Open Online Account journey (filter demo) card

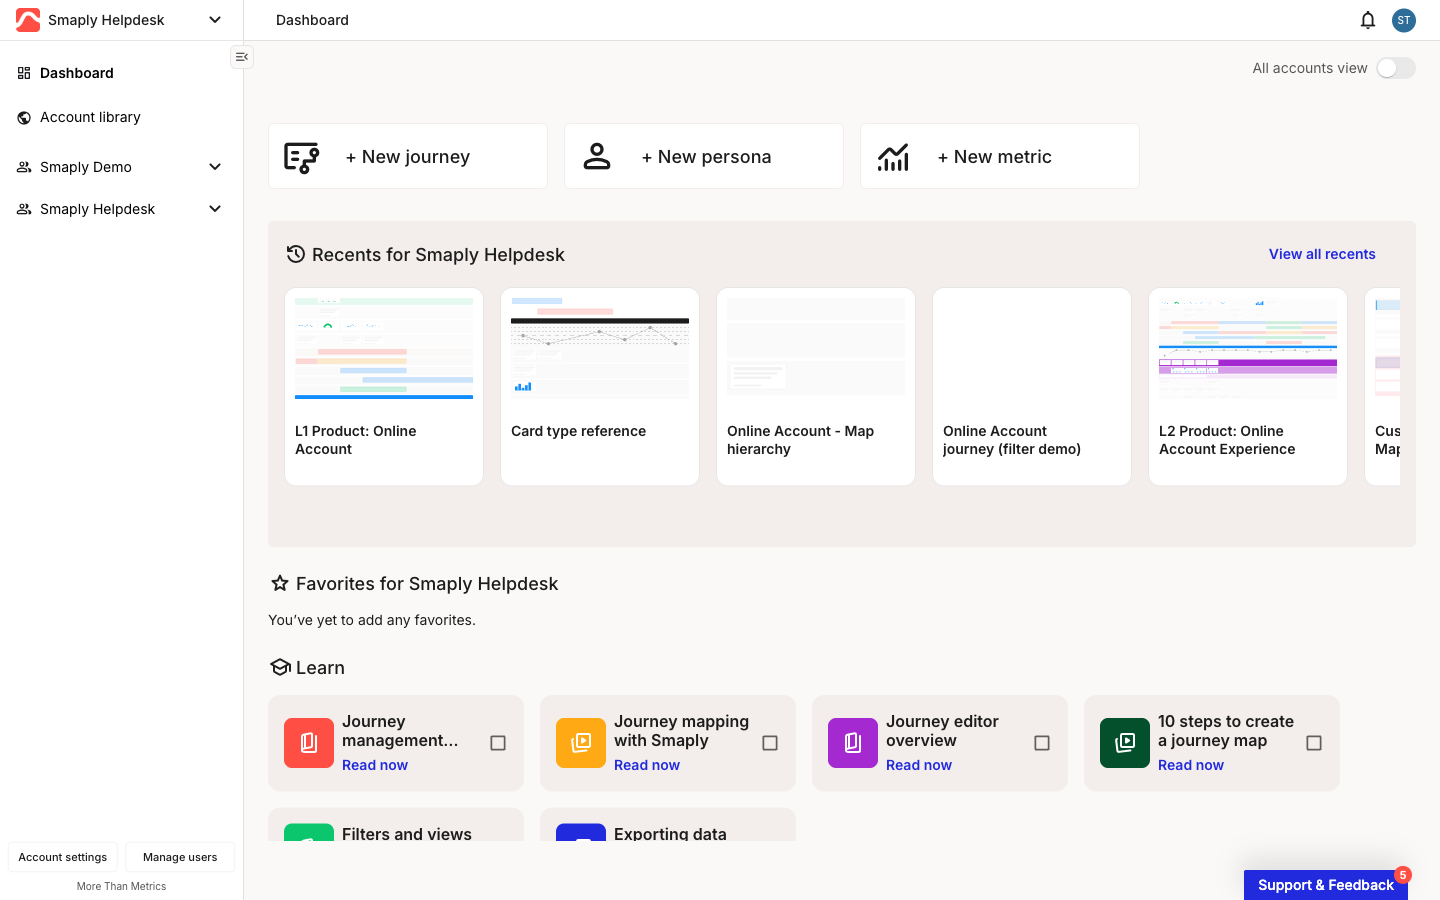pyautogui.click(x=1032, y=387)
